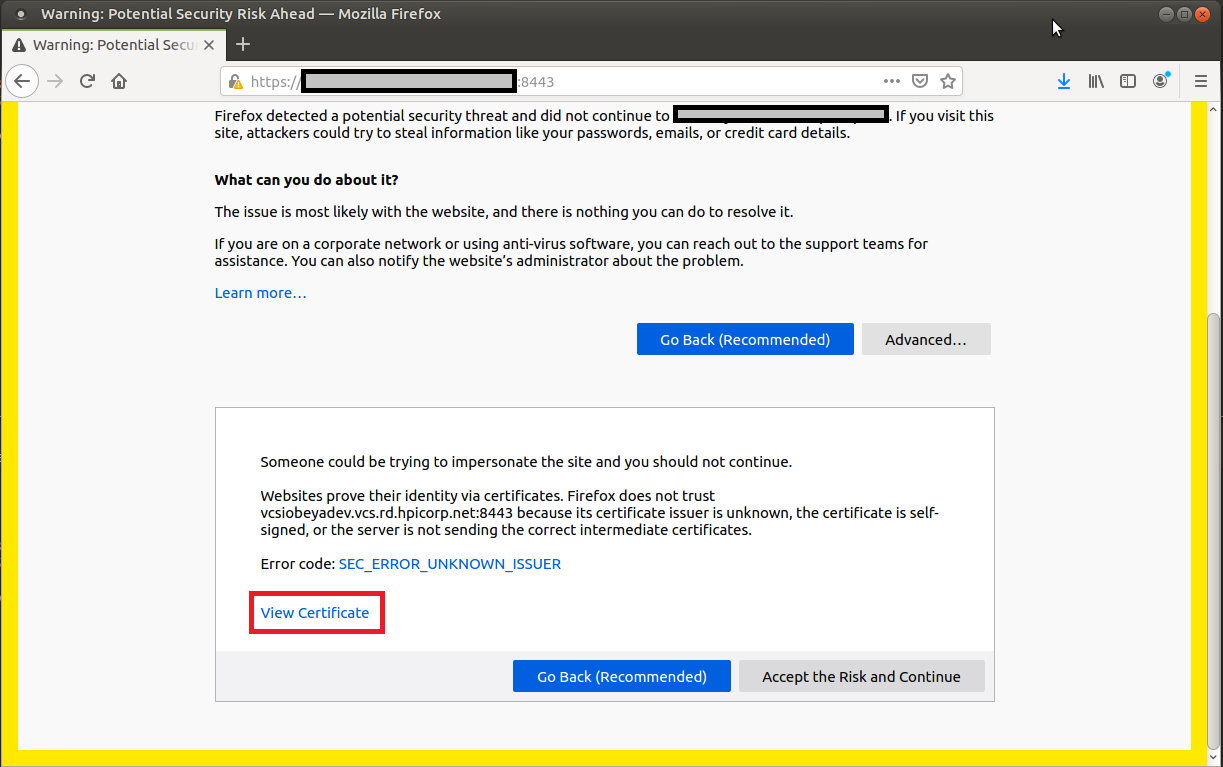Minimize the Firefox window
The width and height of the screenshot is (1223, 767).
tap(1166, 14)
